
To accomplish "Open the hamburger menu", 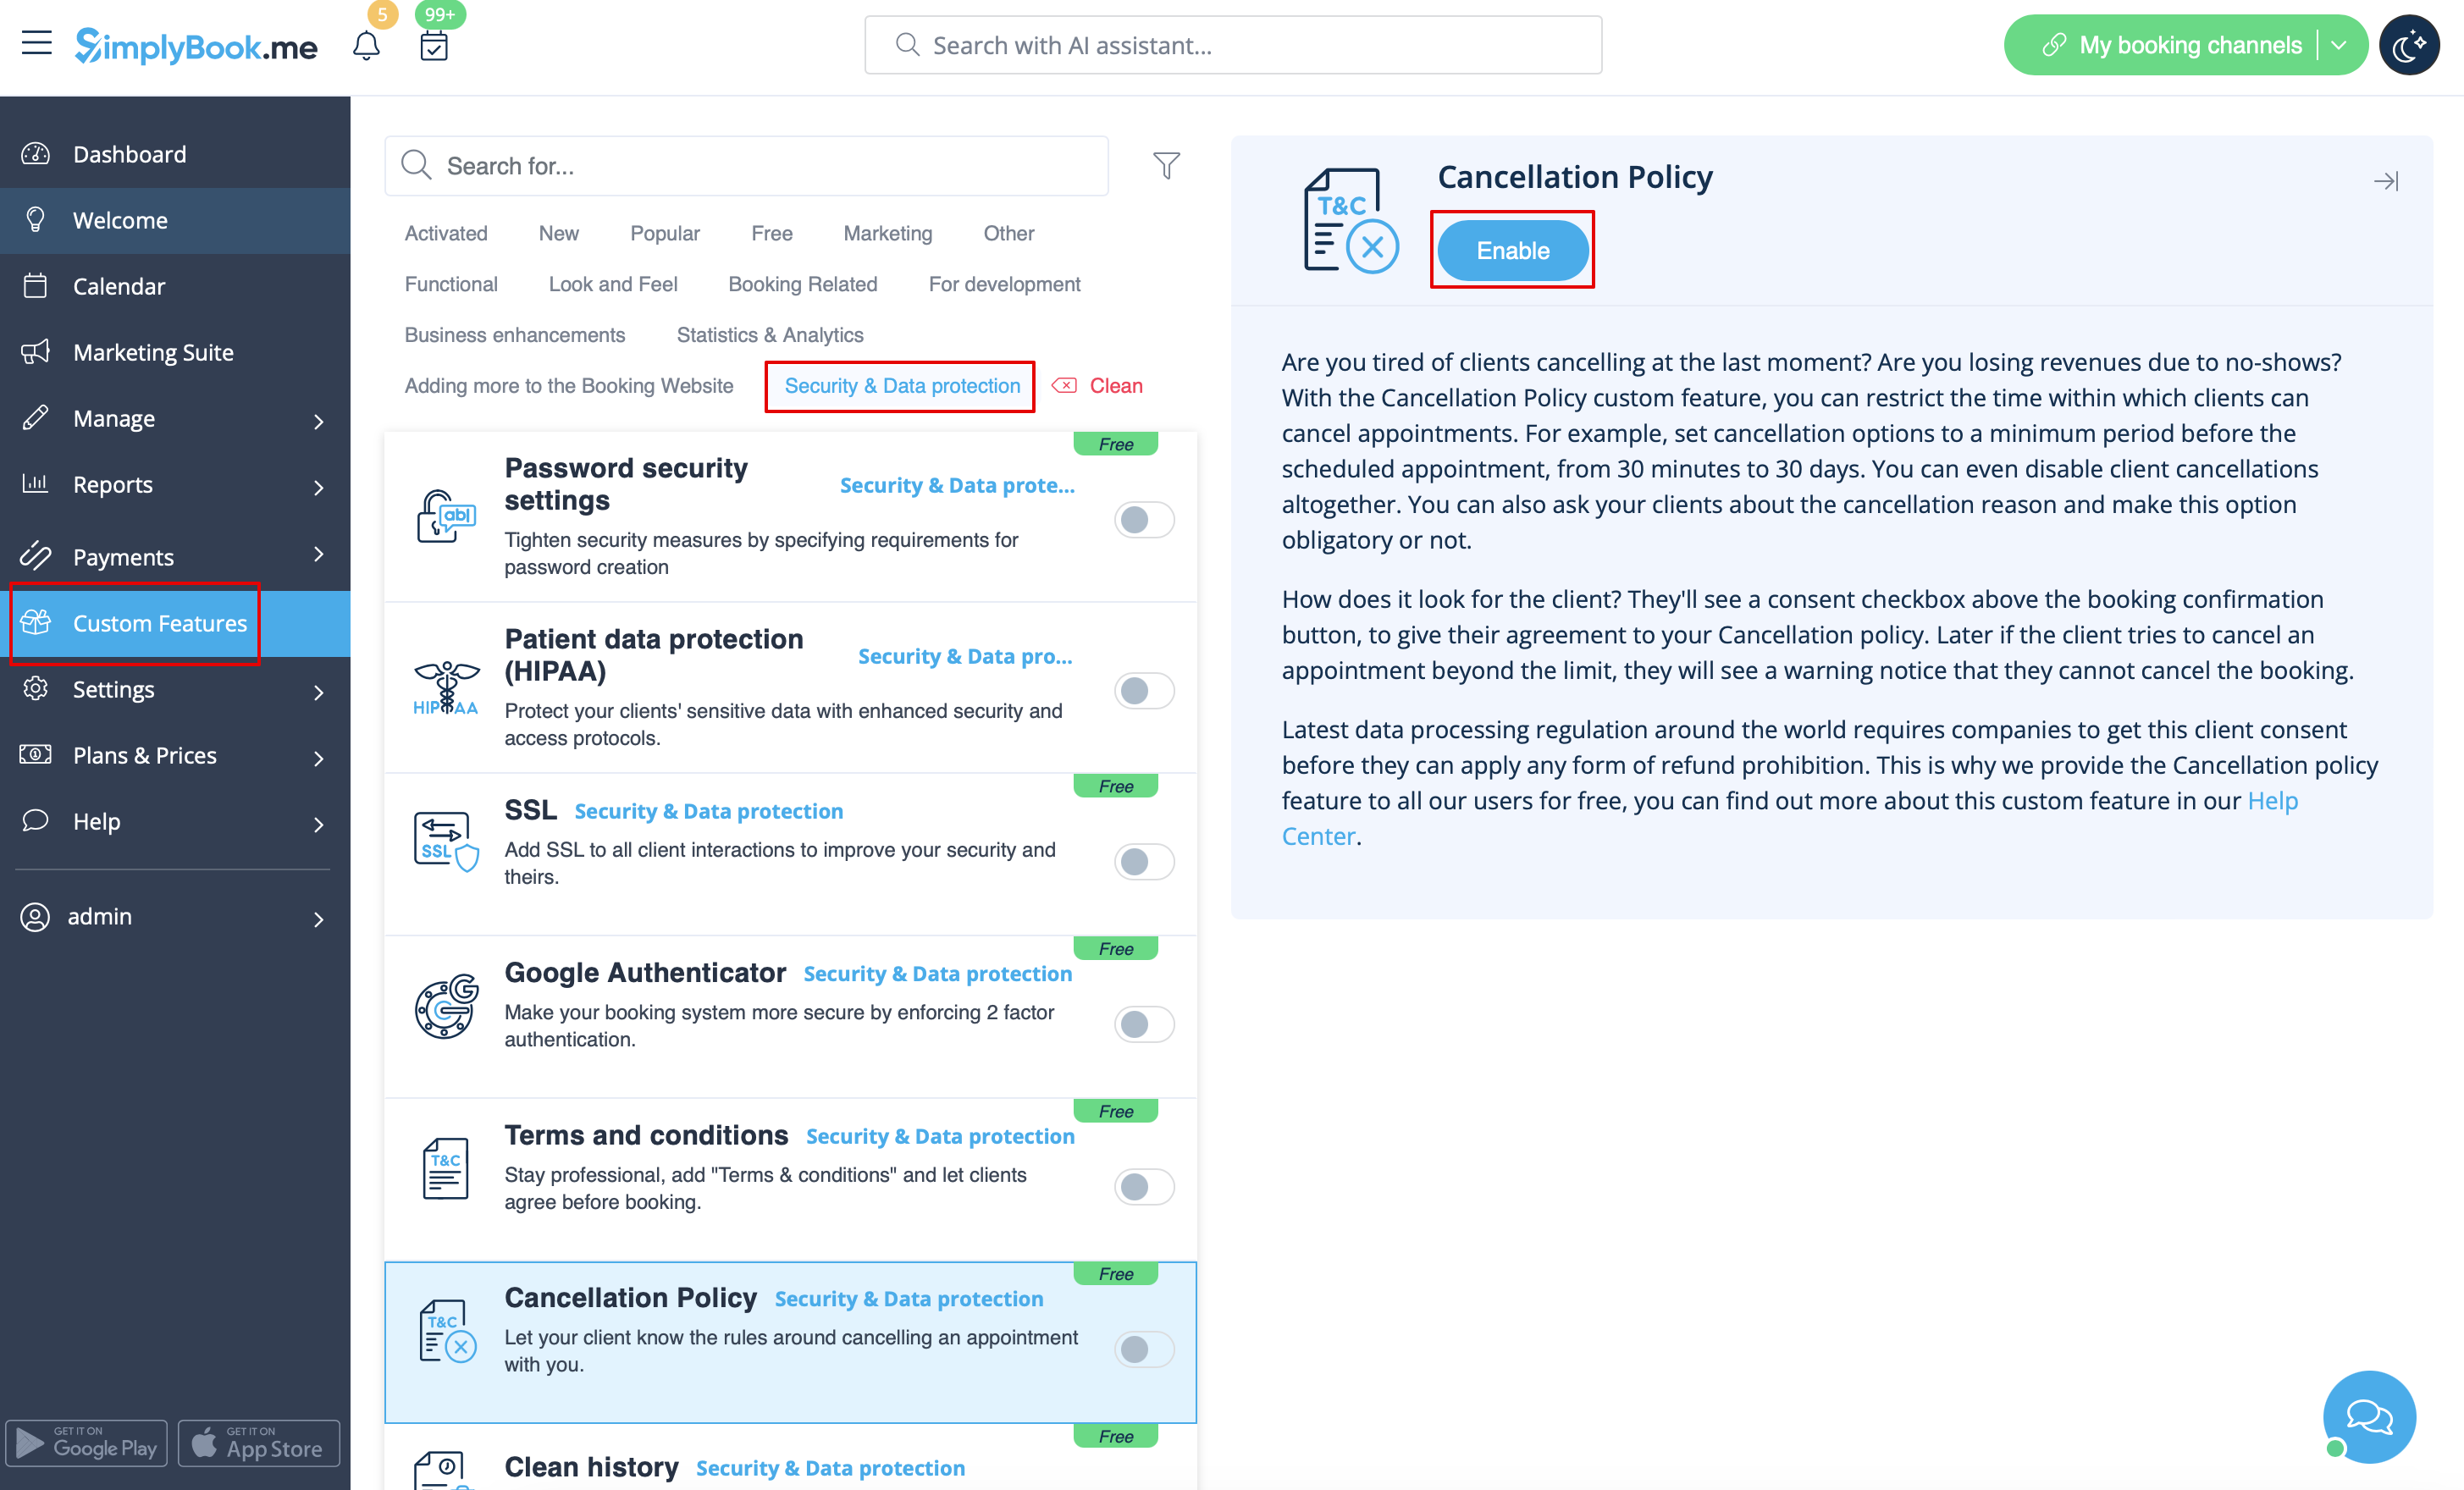I will [37, 43].
